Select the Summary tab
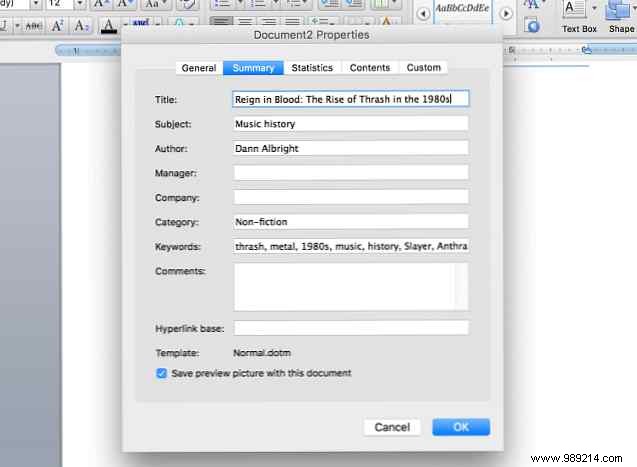This screenshot has height=467, width=637. coord(253,68)
